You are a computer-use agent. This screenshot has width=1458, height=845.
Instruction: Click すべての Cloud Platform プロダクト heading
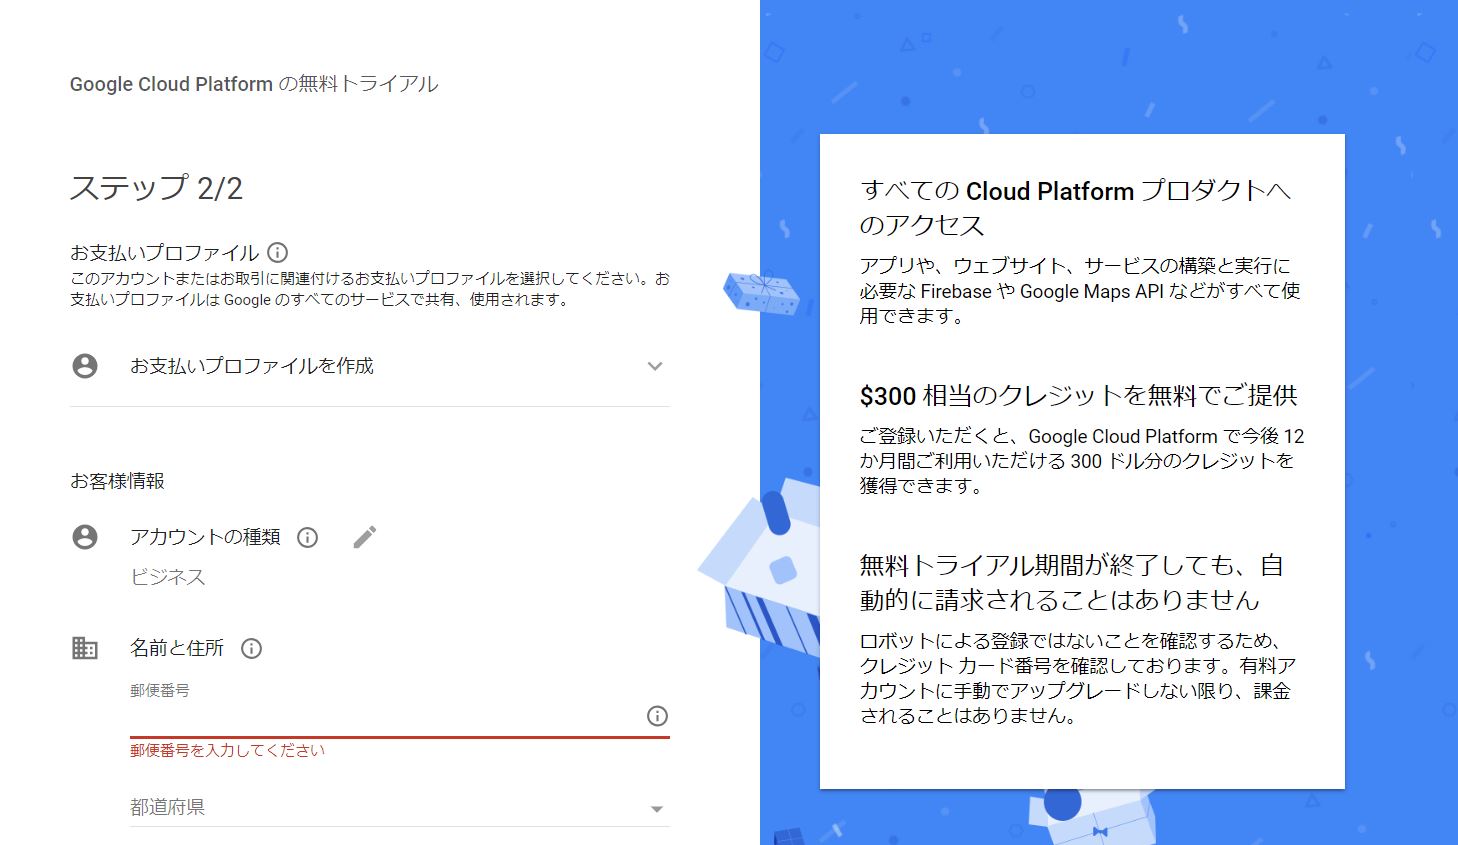click(x=1076, y=208)
